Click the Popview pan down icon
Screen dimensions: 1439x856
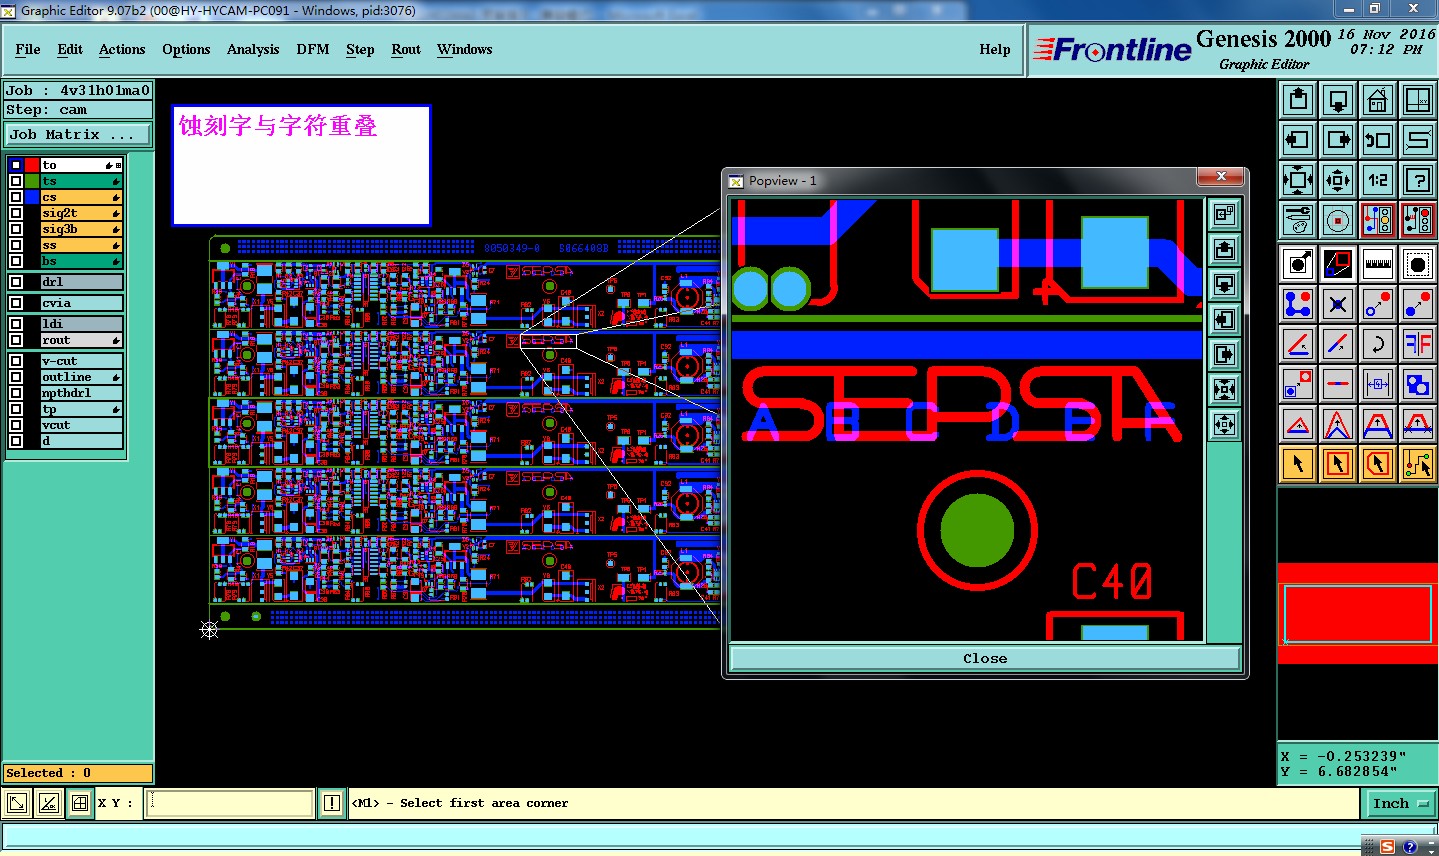point(1225,284)
